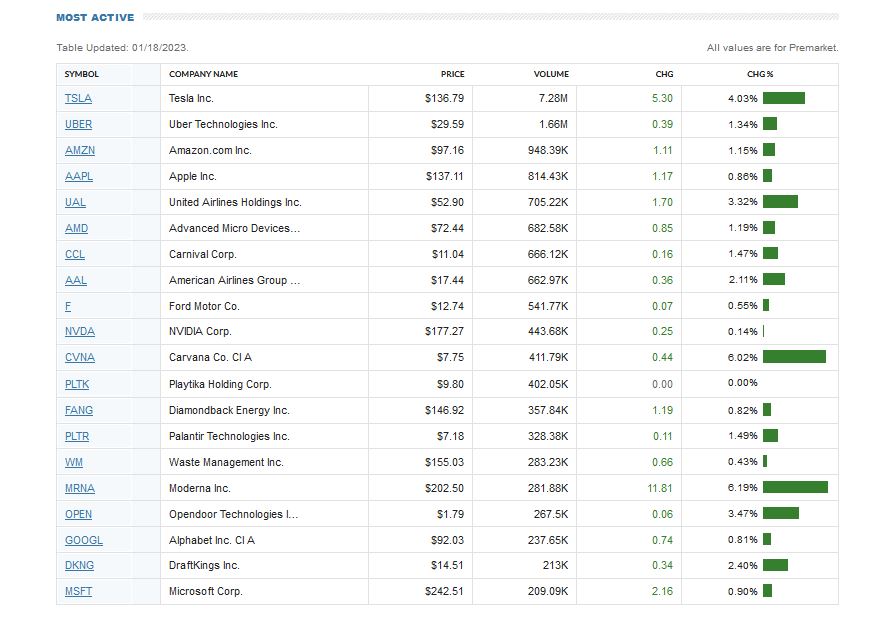889x622 pixels.
Task: Open the DKNG quote link
Action: coord(79,566)
